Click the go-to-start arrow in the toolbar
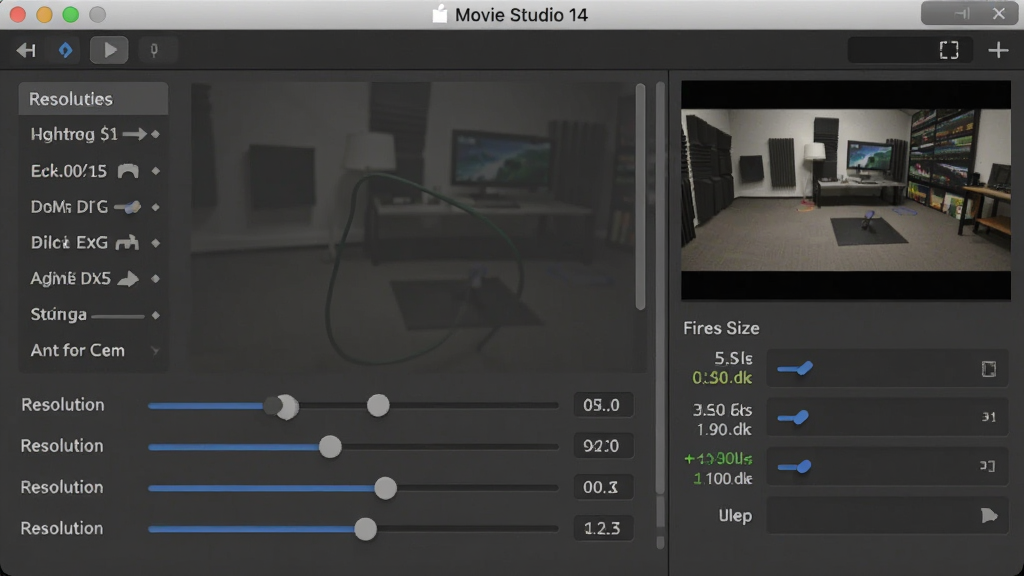The height and width of the screenshot is (576, 1024). tap(26, 50)
